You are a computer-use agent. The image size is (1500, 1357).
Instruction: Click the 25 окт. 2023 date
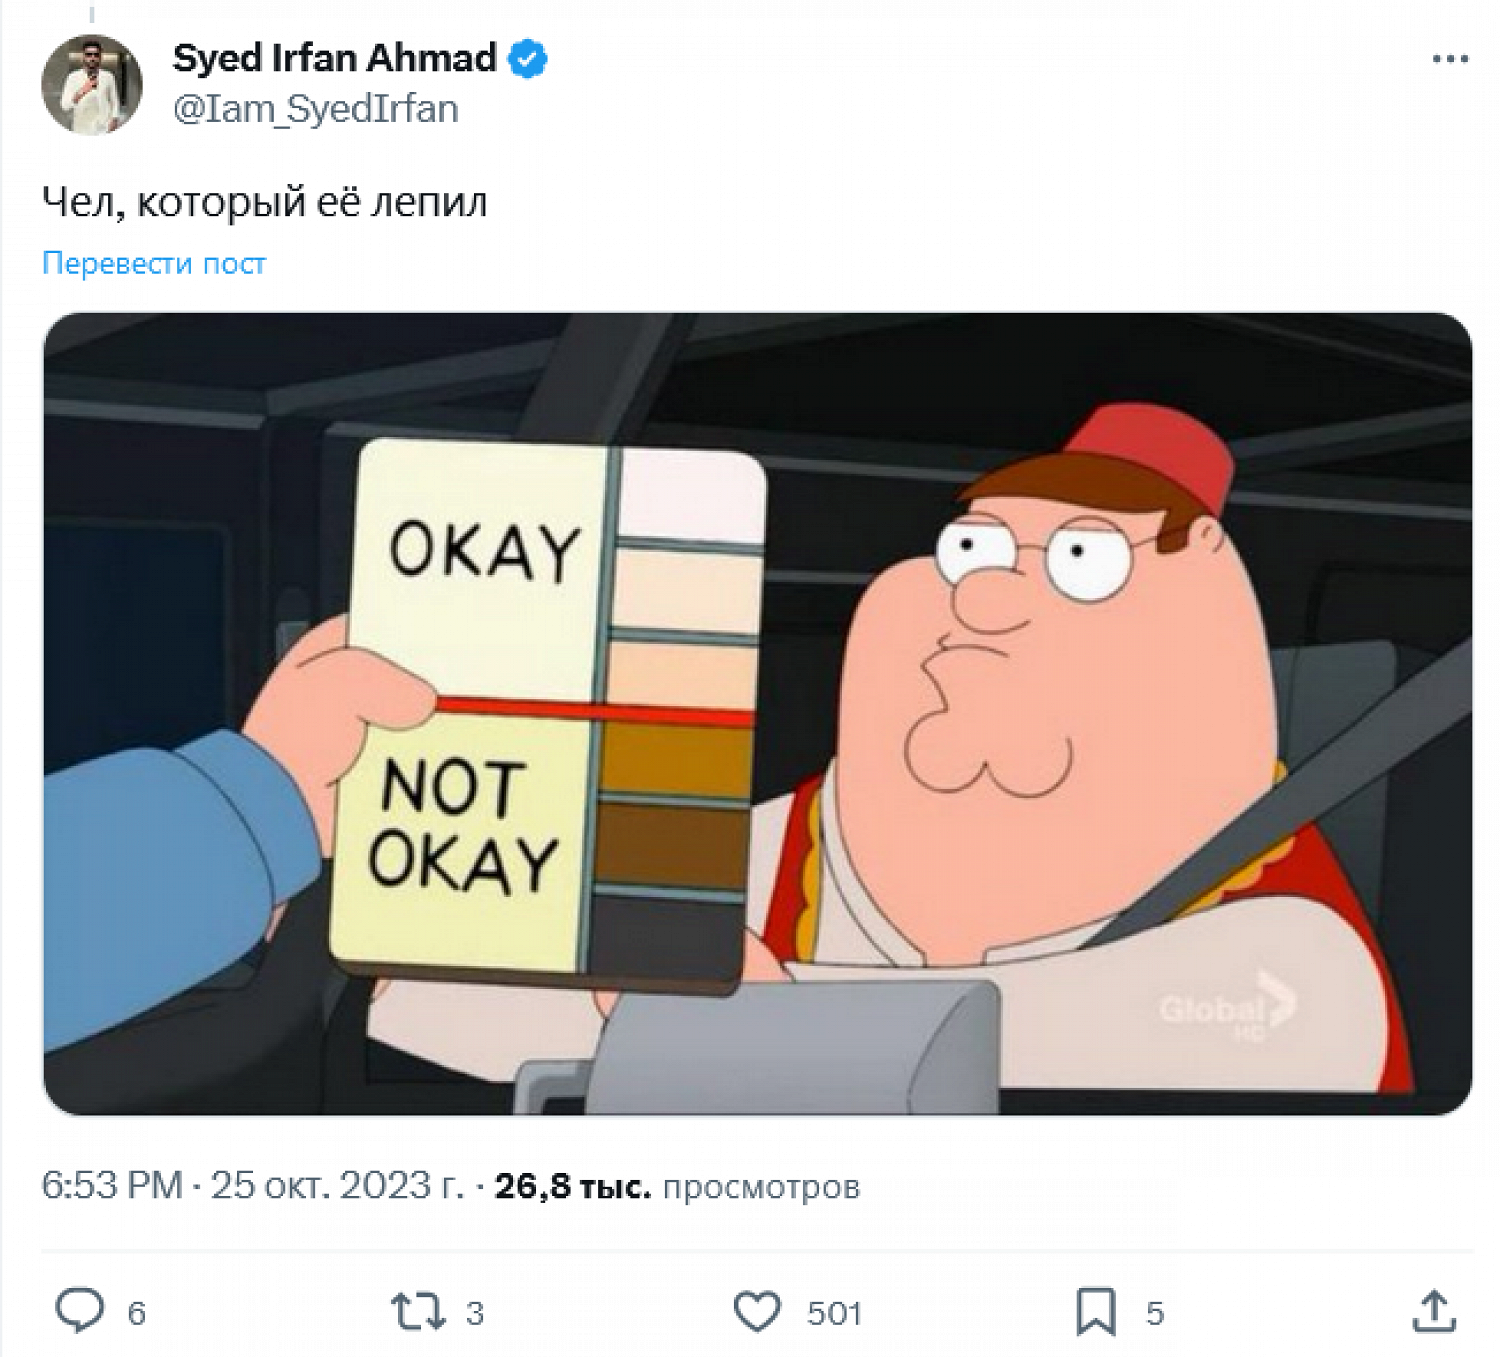coord(337,1186)
